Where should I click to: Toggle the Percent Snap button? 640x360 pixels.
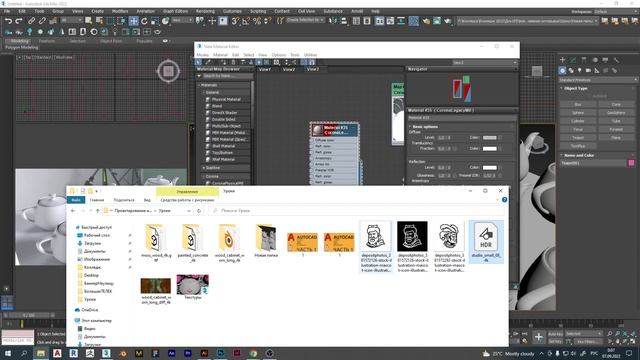click(x=257, y=21)
